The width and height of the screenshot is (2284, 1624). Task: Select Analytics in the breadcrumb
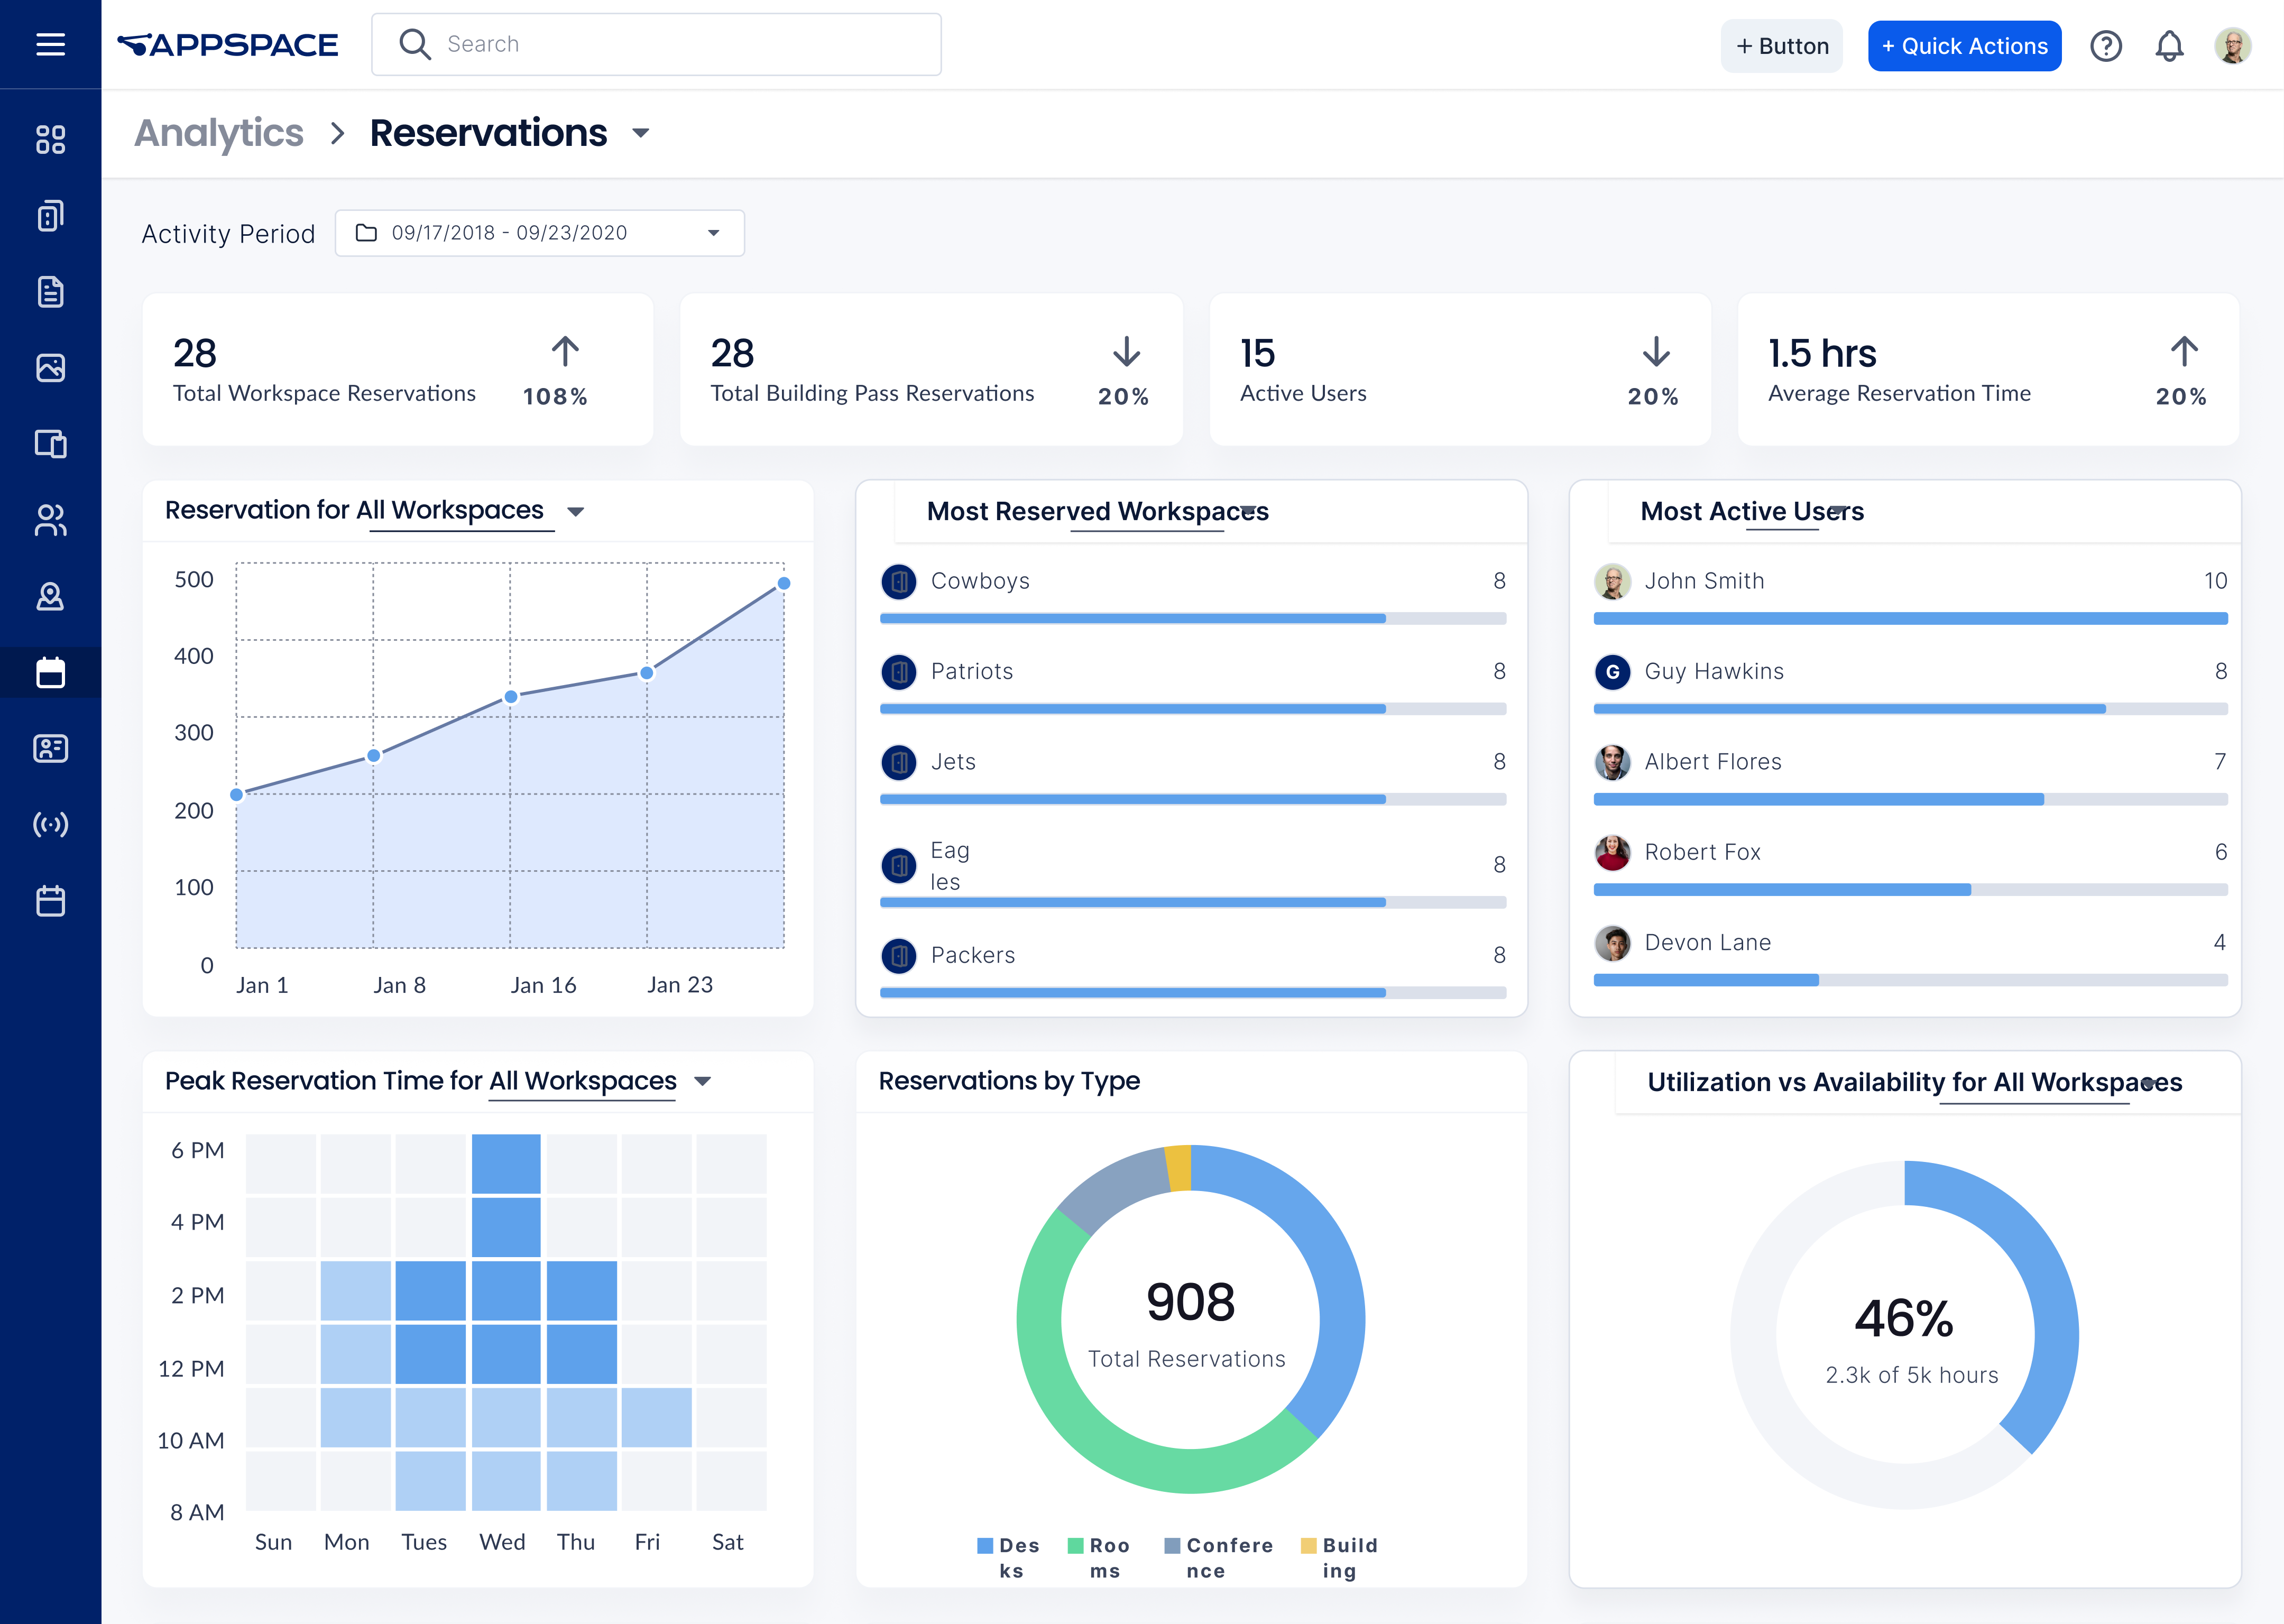pyautogui.click(x=219, y=132)
